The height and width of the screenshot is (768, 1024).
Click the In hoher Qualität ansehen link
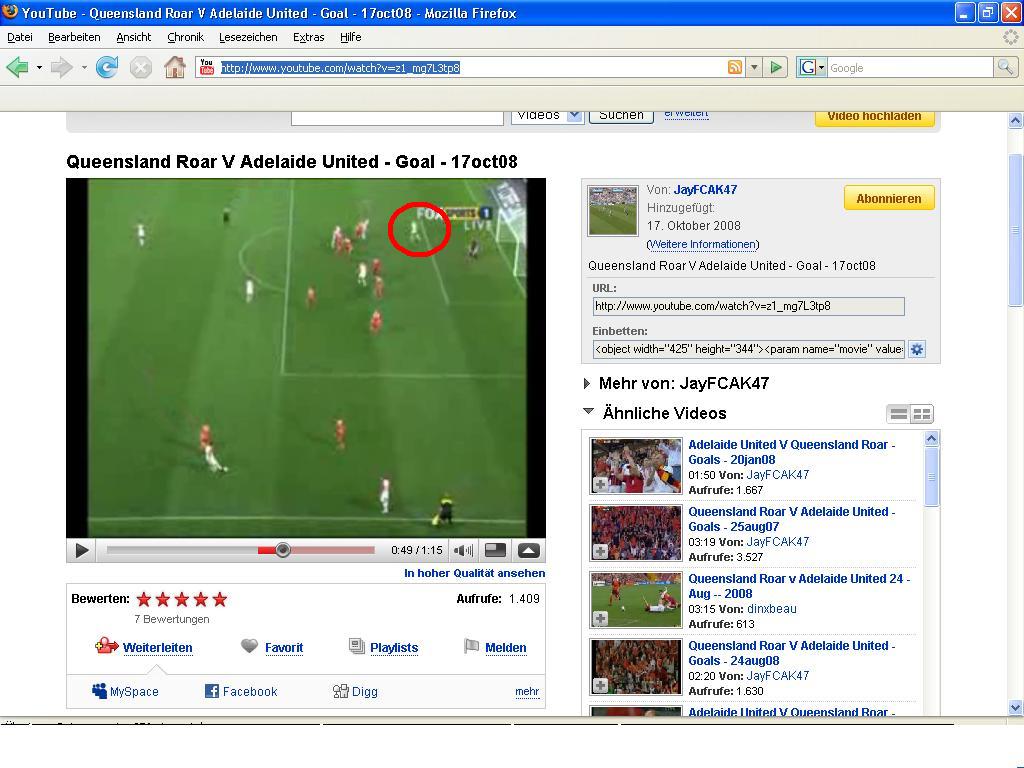474,573
